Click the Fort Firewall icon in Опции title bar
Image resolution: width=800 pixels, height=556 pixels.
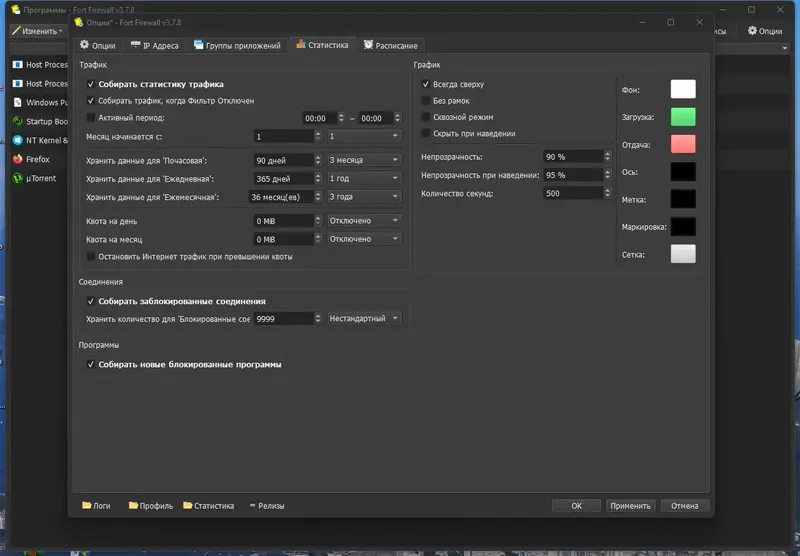point(79,22)
